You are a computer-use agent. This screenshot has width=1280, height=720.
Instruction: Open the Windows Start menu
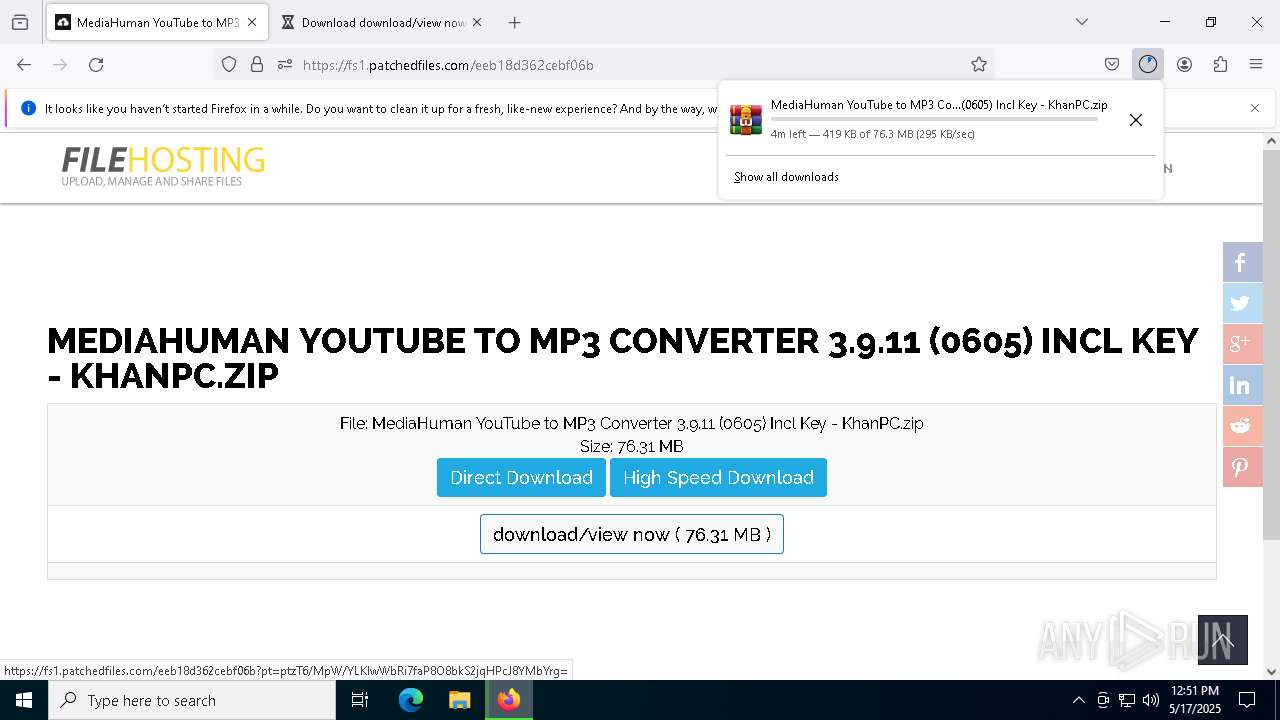click(x=24, y=700)
